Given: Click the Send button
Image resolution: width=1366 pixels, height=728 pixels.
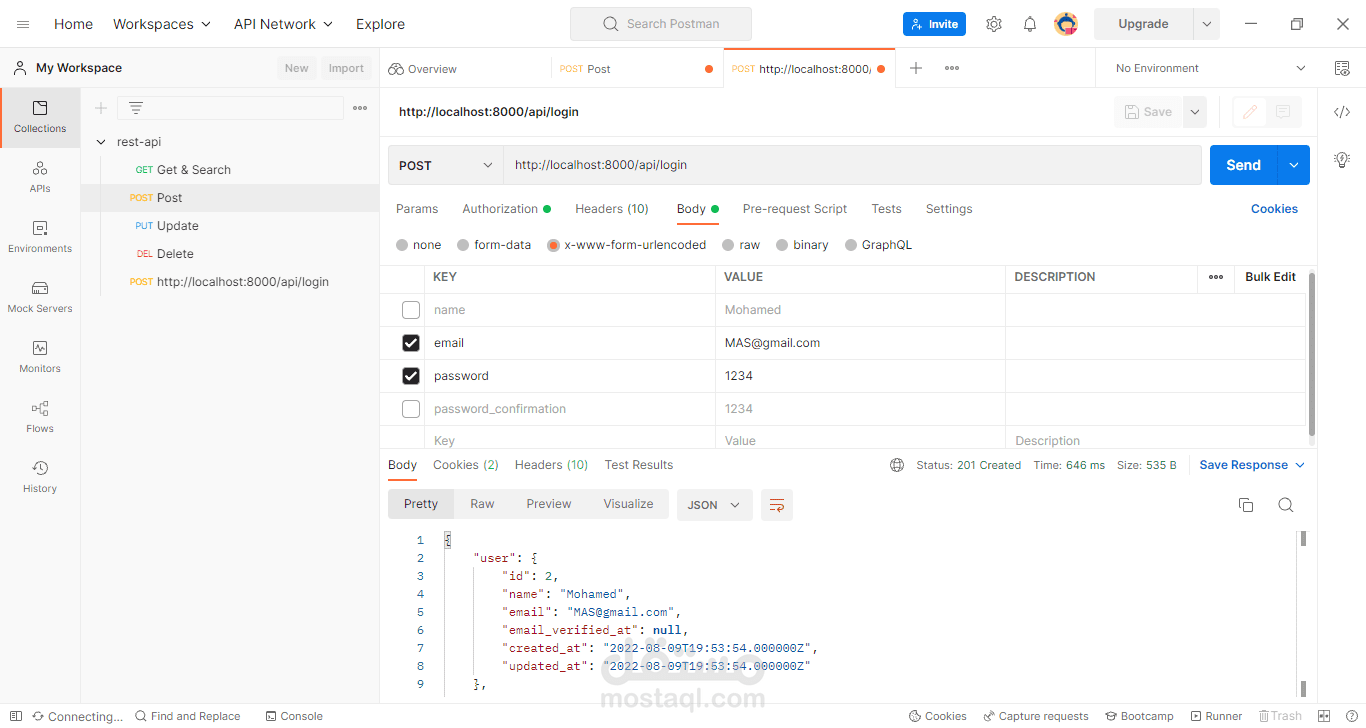Looking at the screenshot, I should pyautogui.click(x=1243, y=165).
